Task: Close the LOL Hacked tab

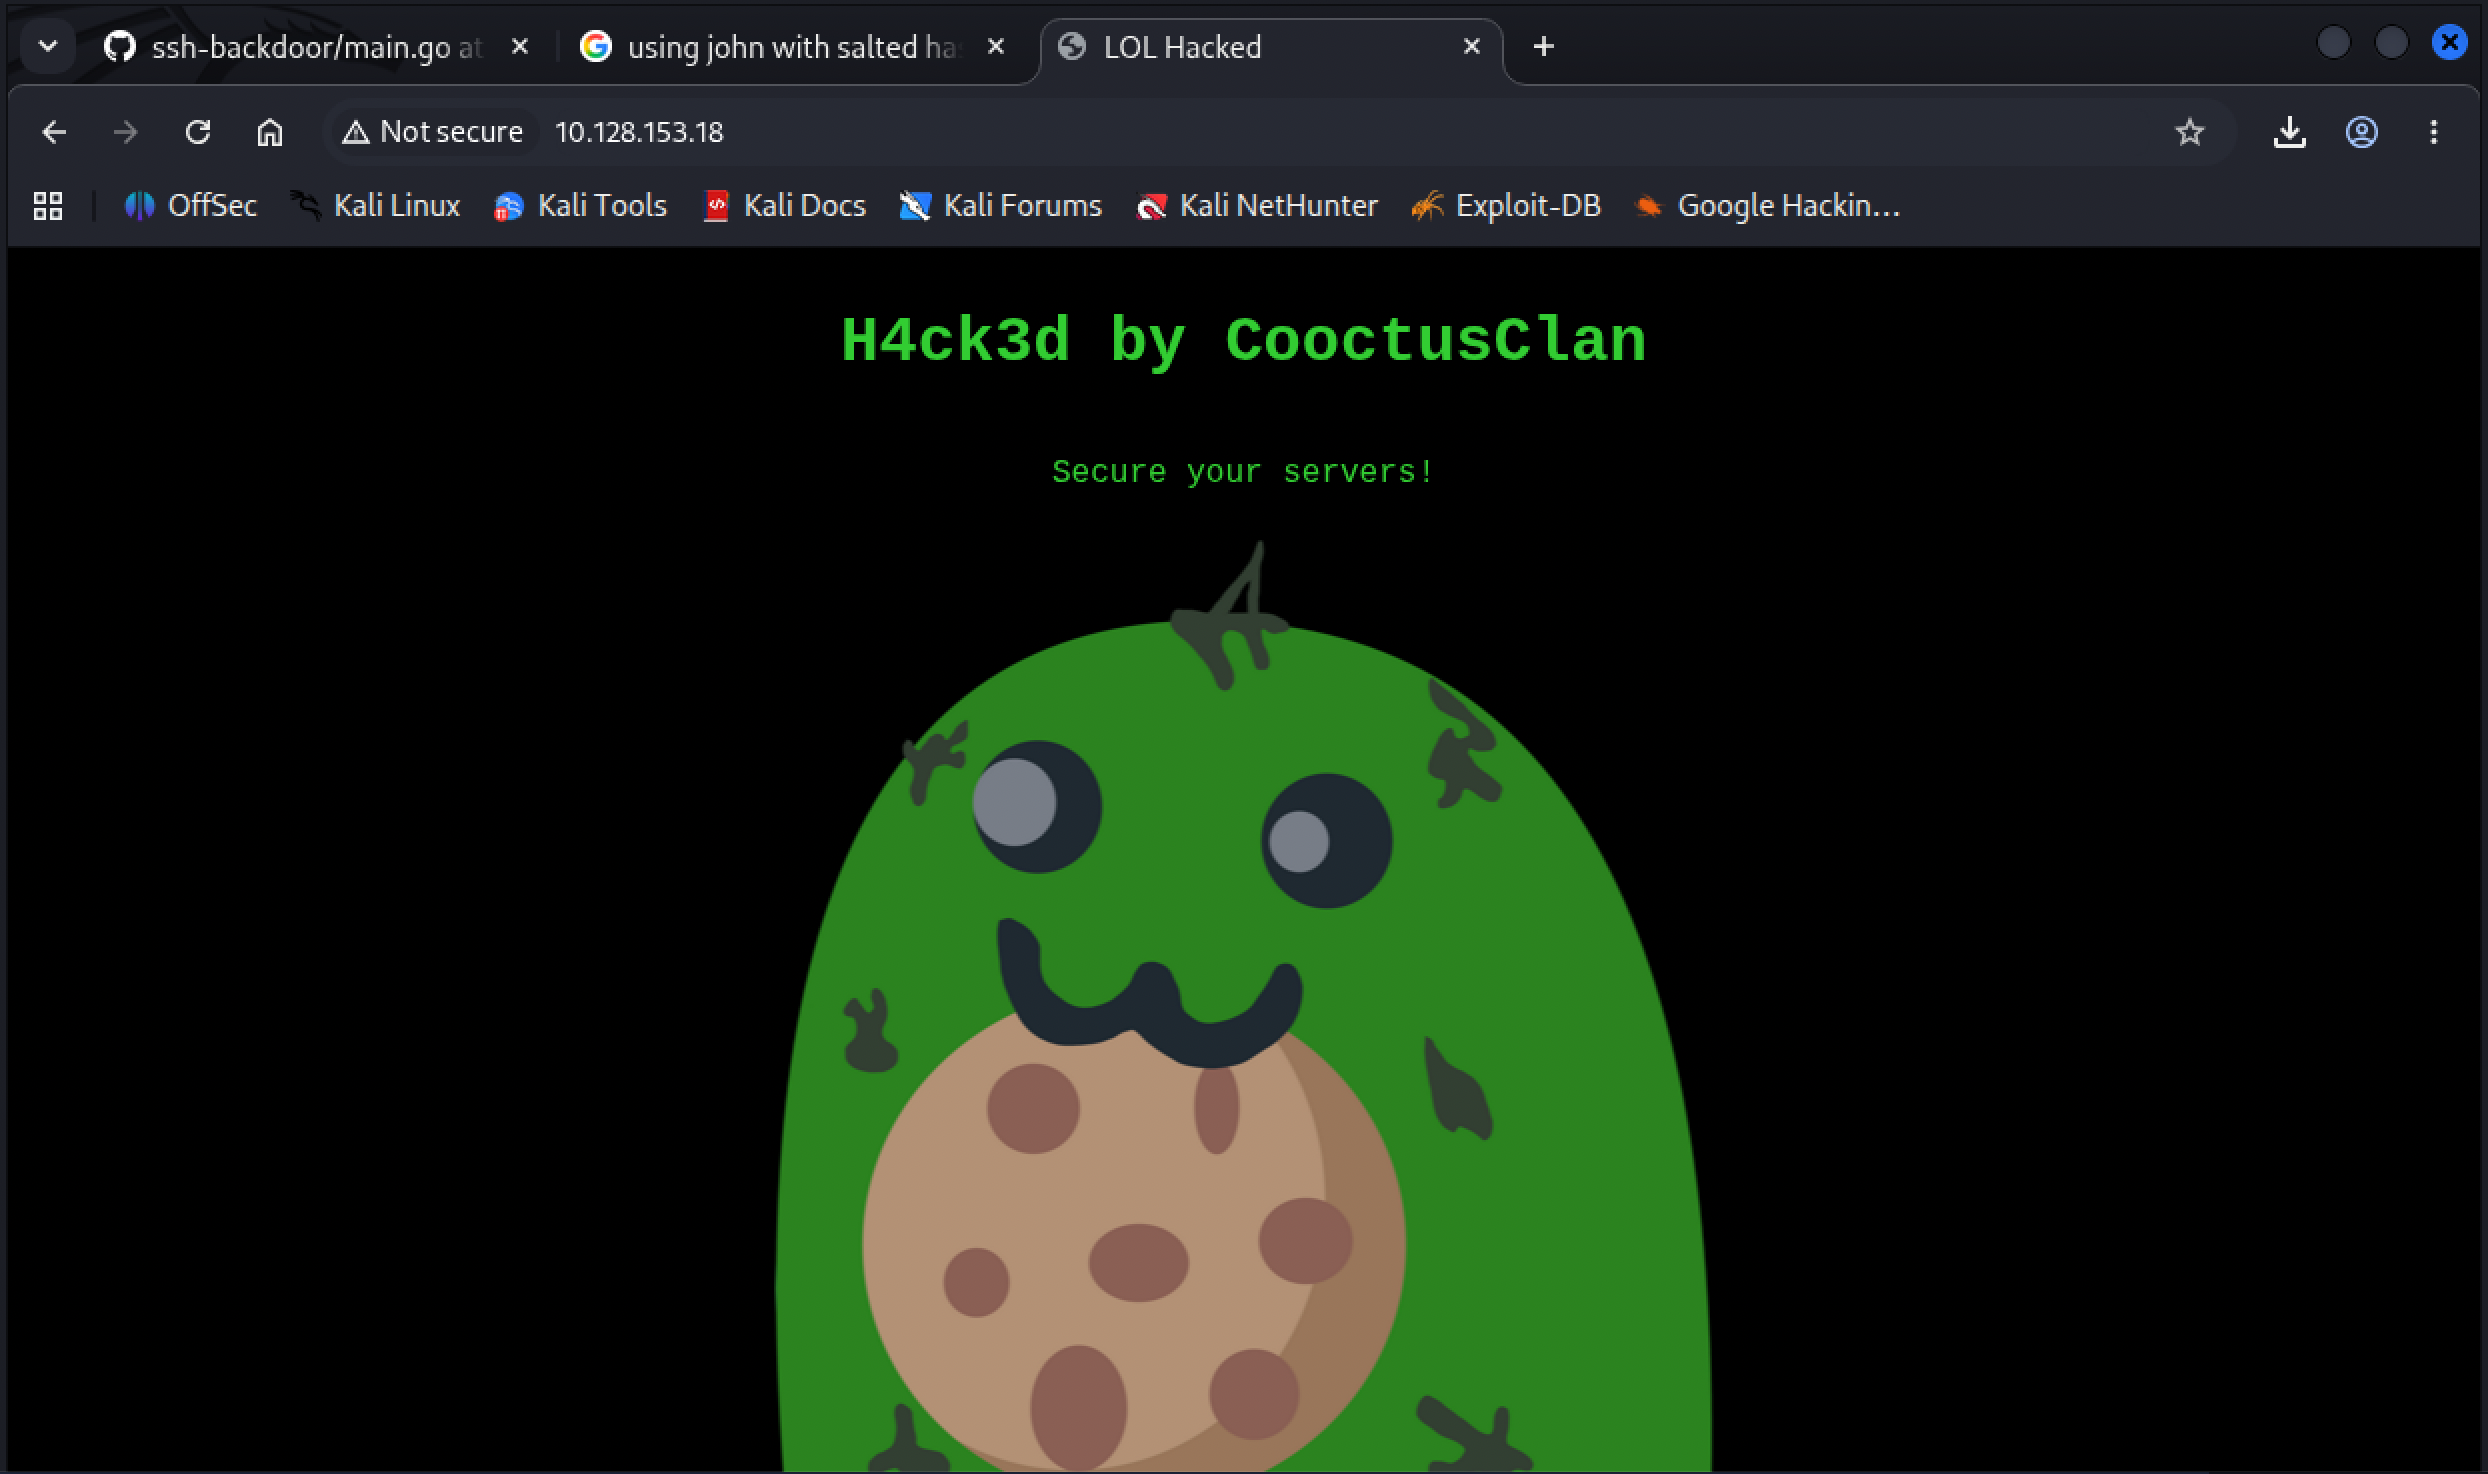Action: tap(1472, 47)
